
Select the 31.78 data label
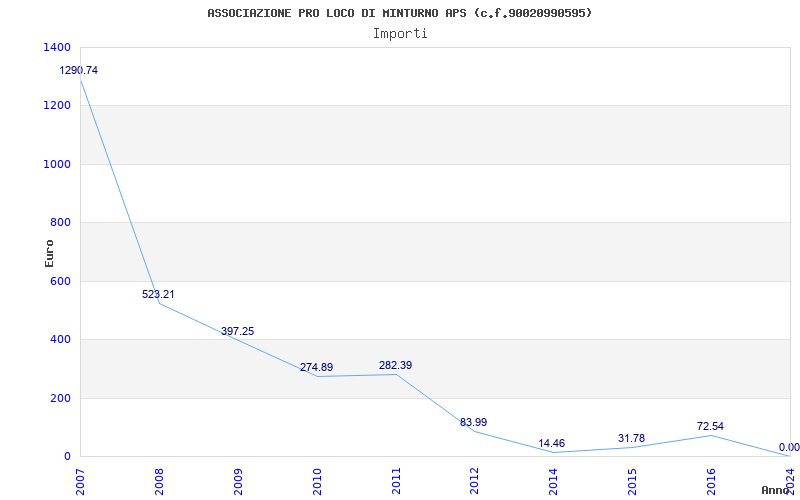tap(631, 438)
